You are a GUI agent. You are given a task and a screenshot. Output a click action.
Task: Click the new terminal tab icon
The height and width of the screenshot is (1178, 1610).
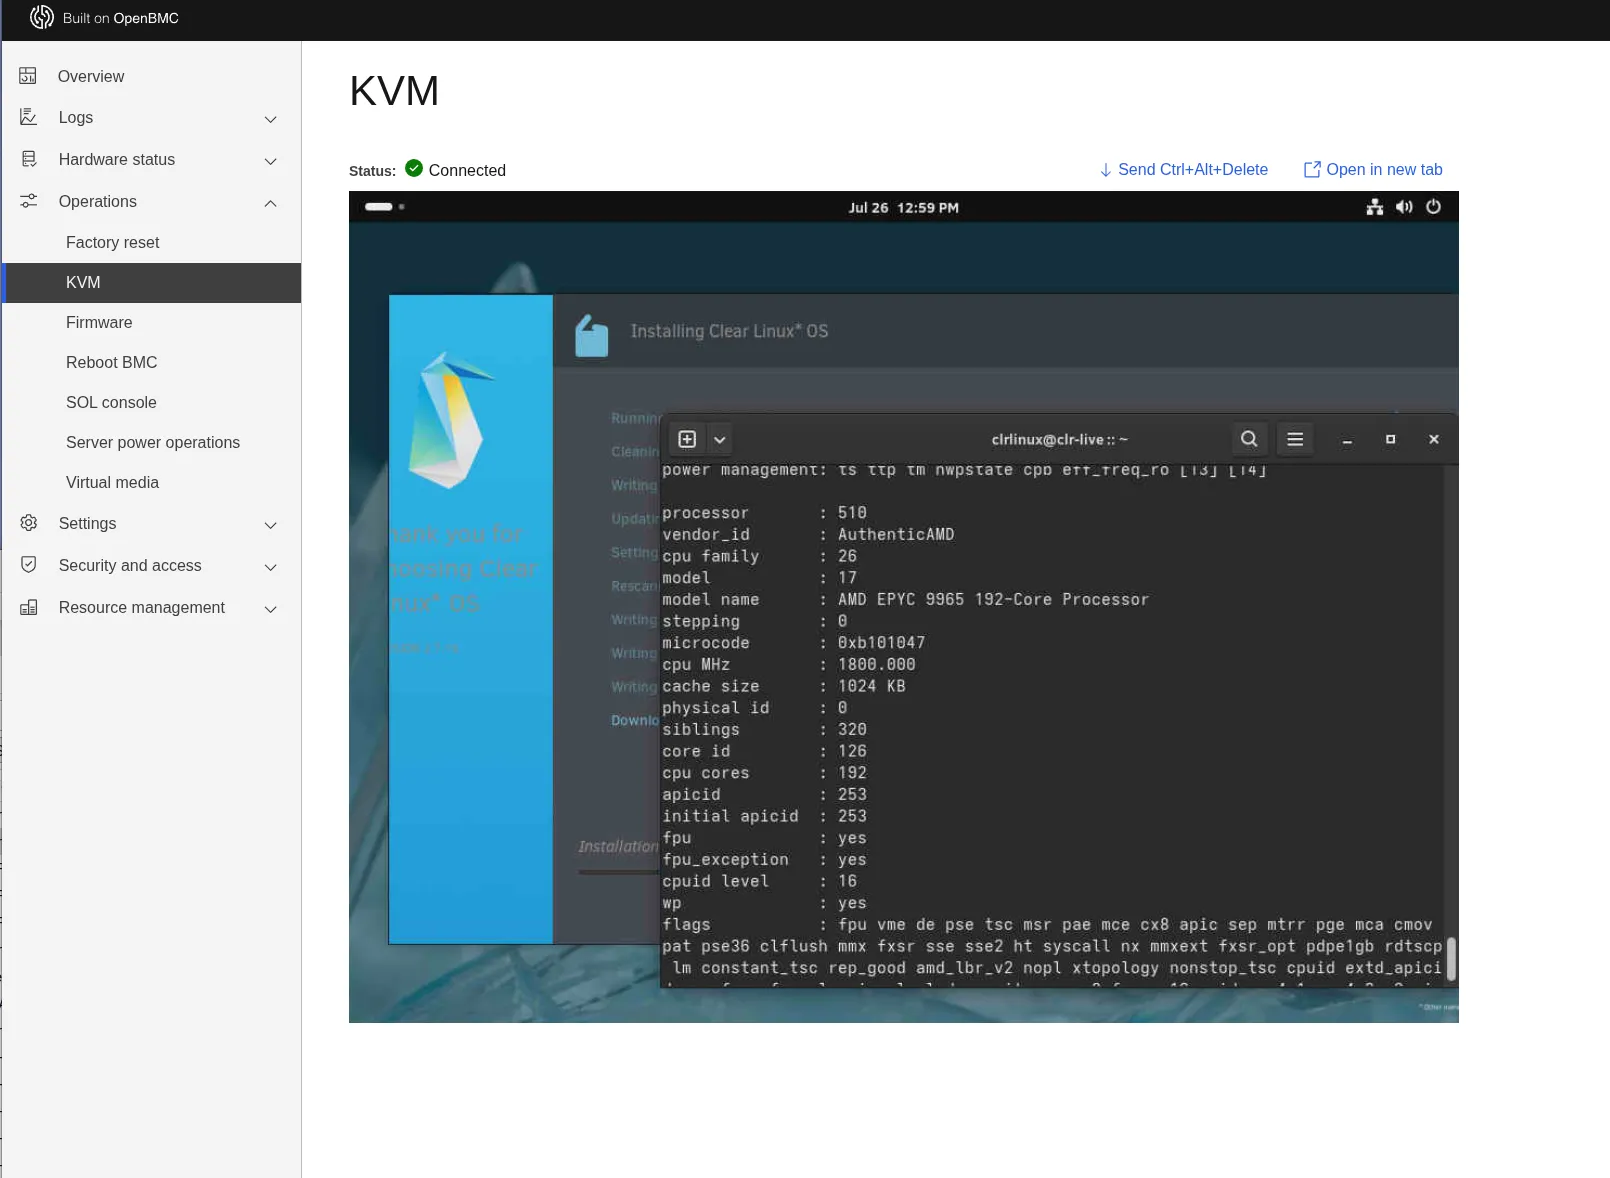coord(687,439)
